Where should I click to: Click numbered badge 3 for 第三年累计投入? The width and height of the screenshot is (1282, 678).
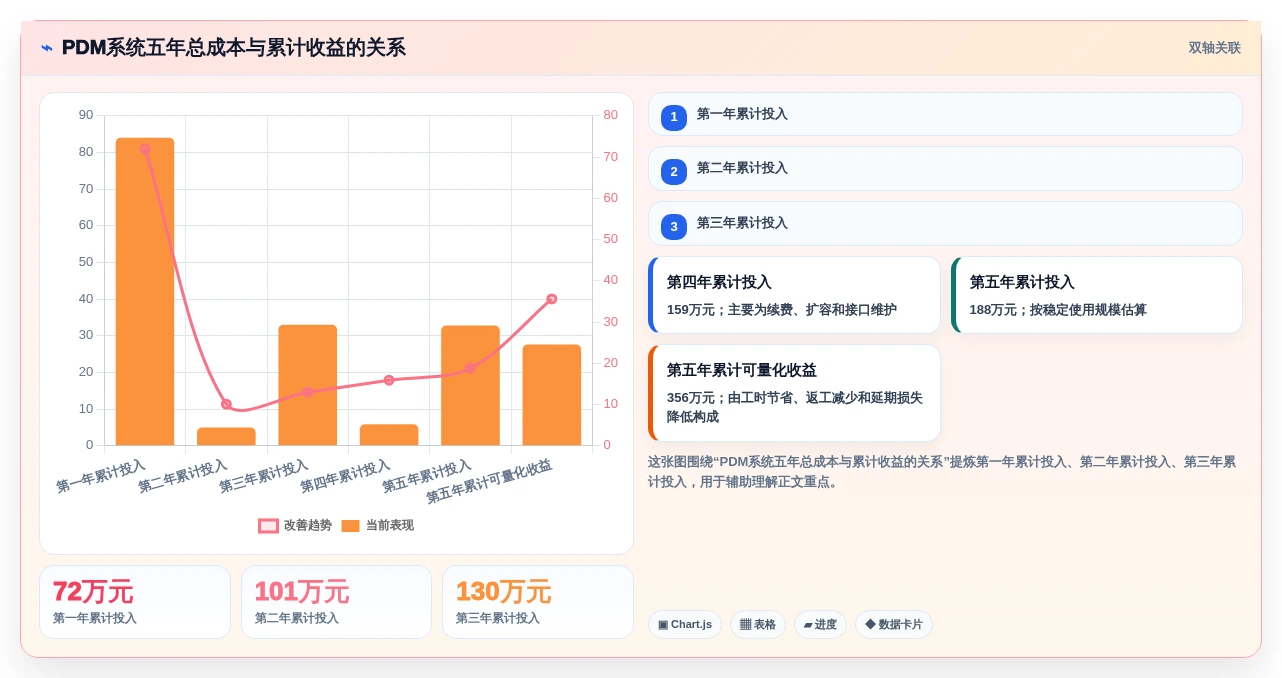[x=674, y=227]
